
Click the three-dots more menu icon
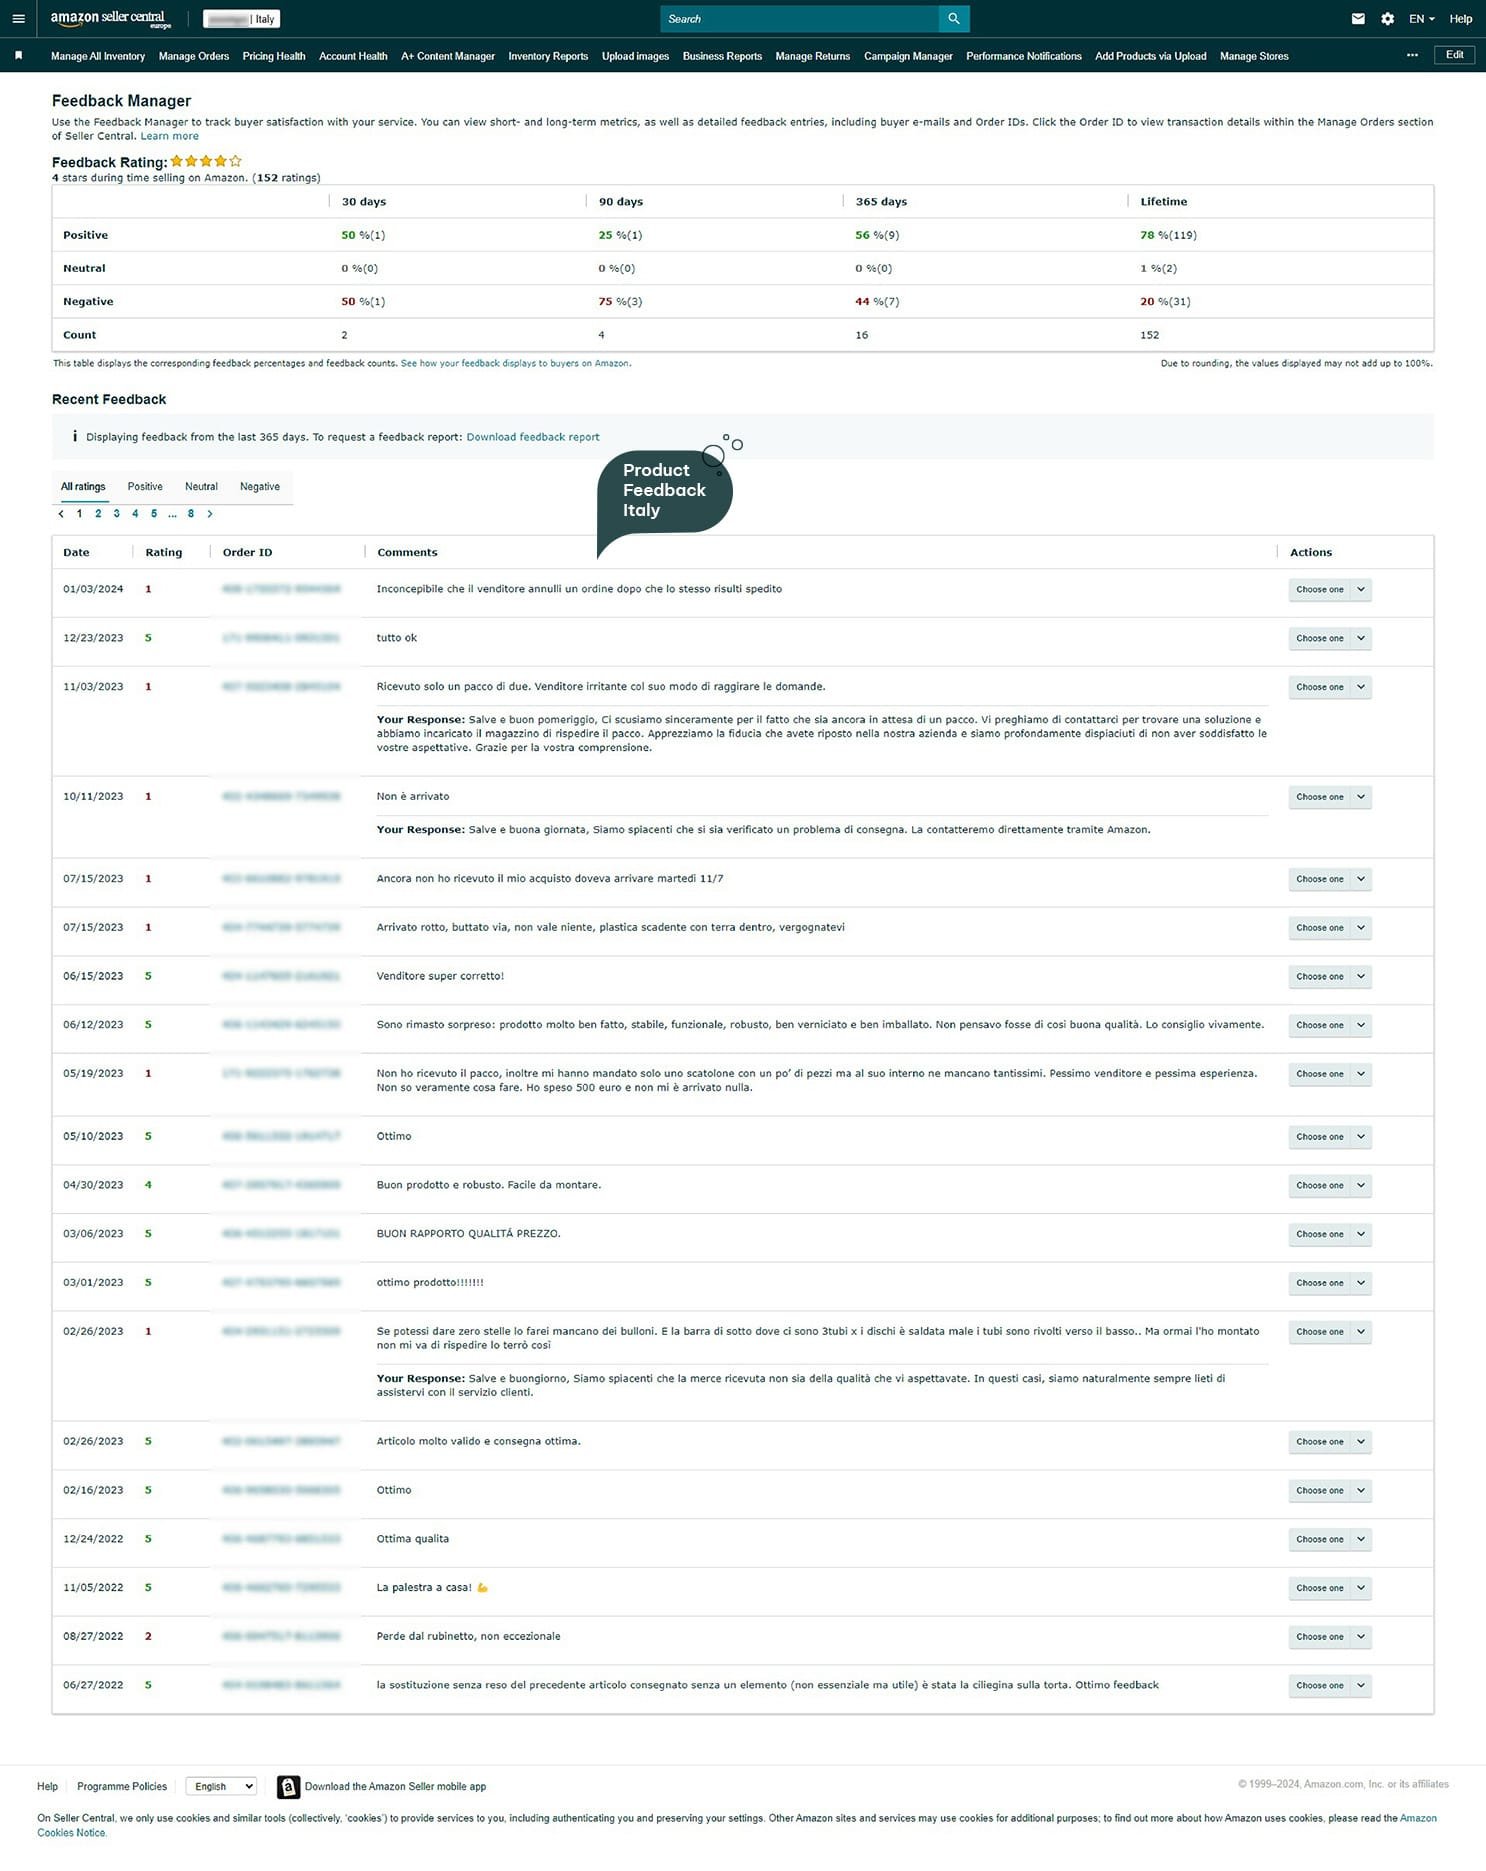coord(1411,56)
